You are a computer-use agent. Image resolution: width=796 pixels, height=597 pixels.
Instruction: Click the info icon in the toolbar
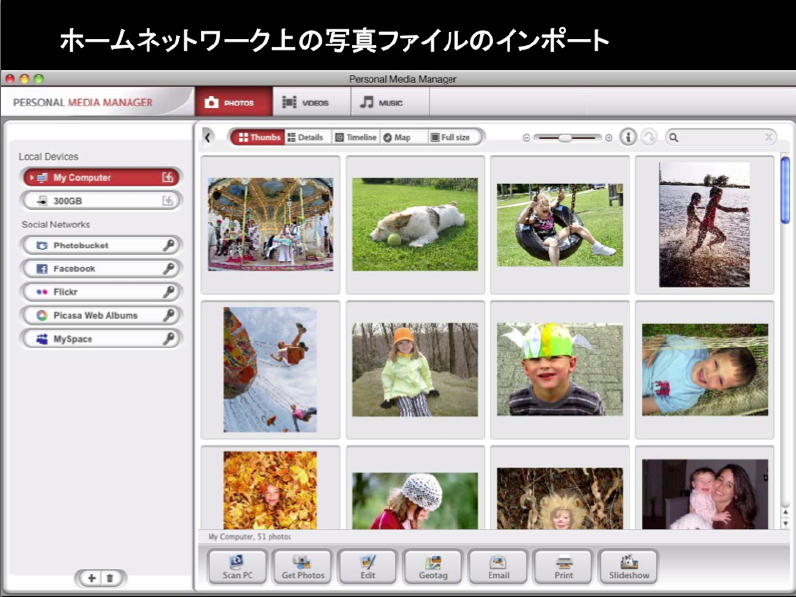coord(629,137)
